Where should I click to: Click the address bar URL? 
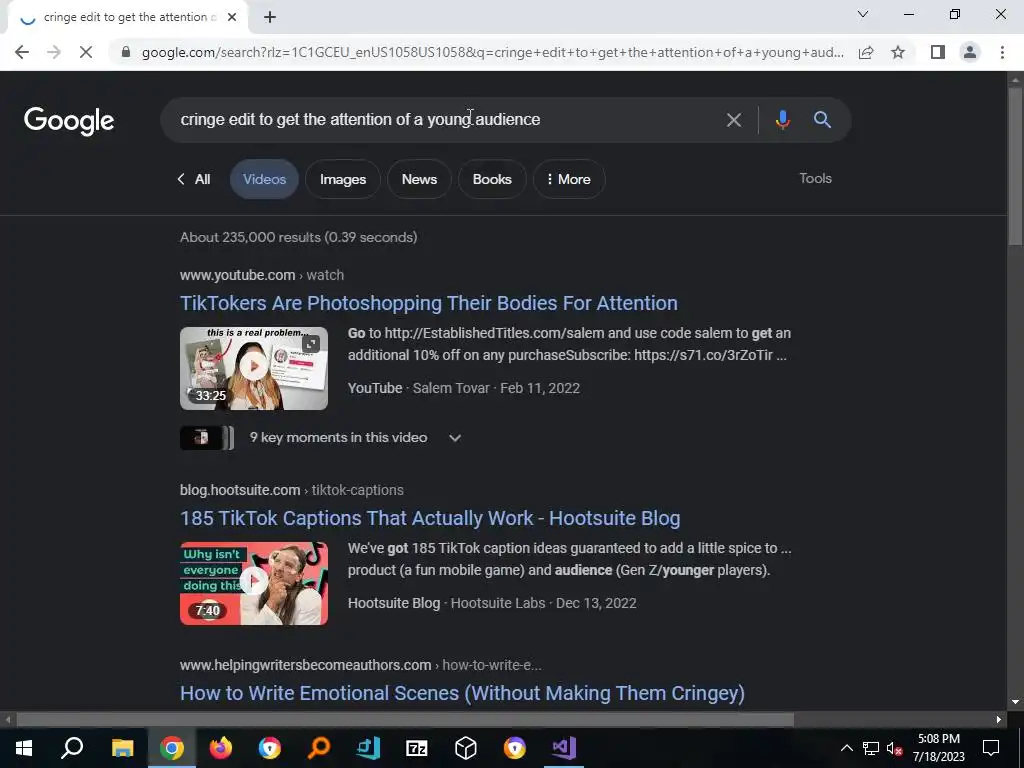[x=492, y=52]
